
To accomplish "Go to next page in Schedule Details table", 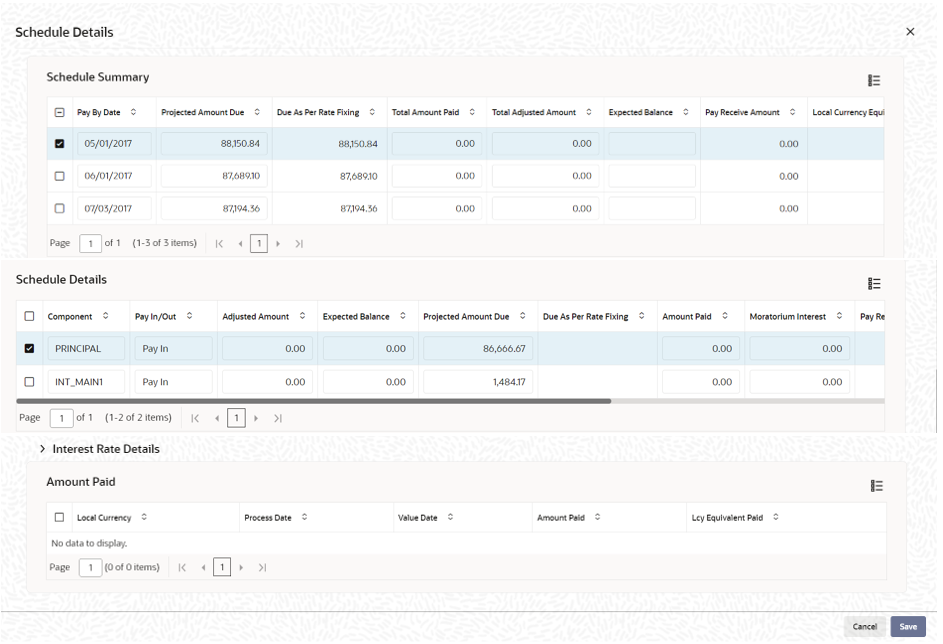I will tap(256, 418).
